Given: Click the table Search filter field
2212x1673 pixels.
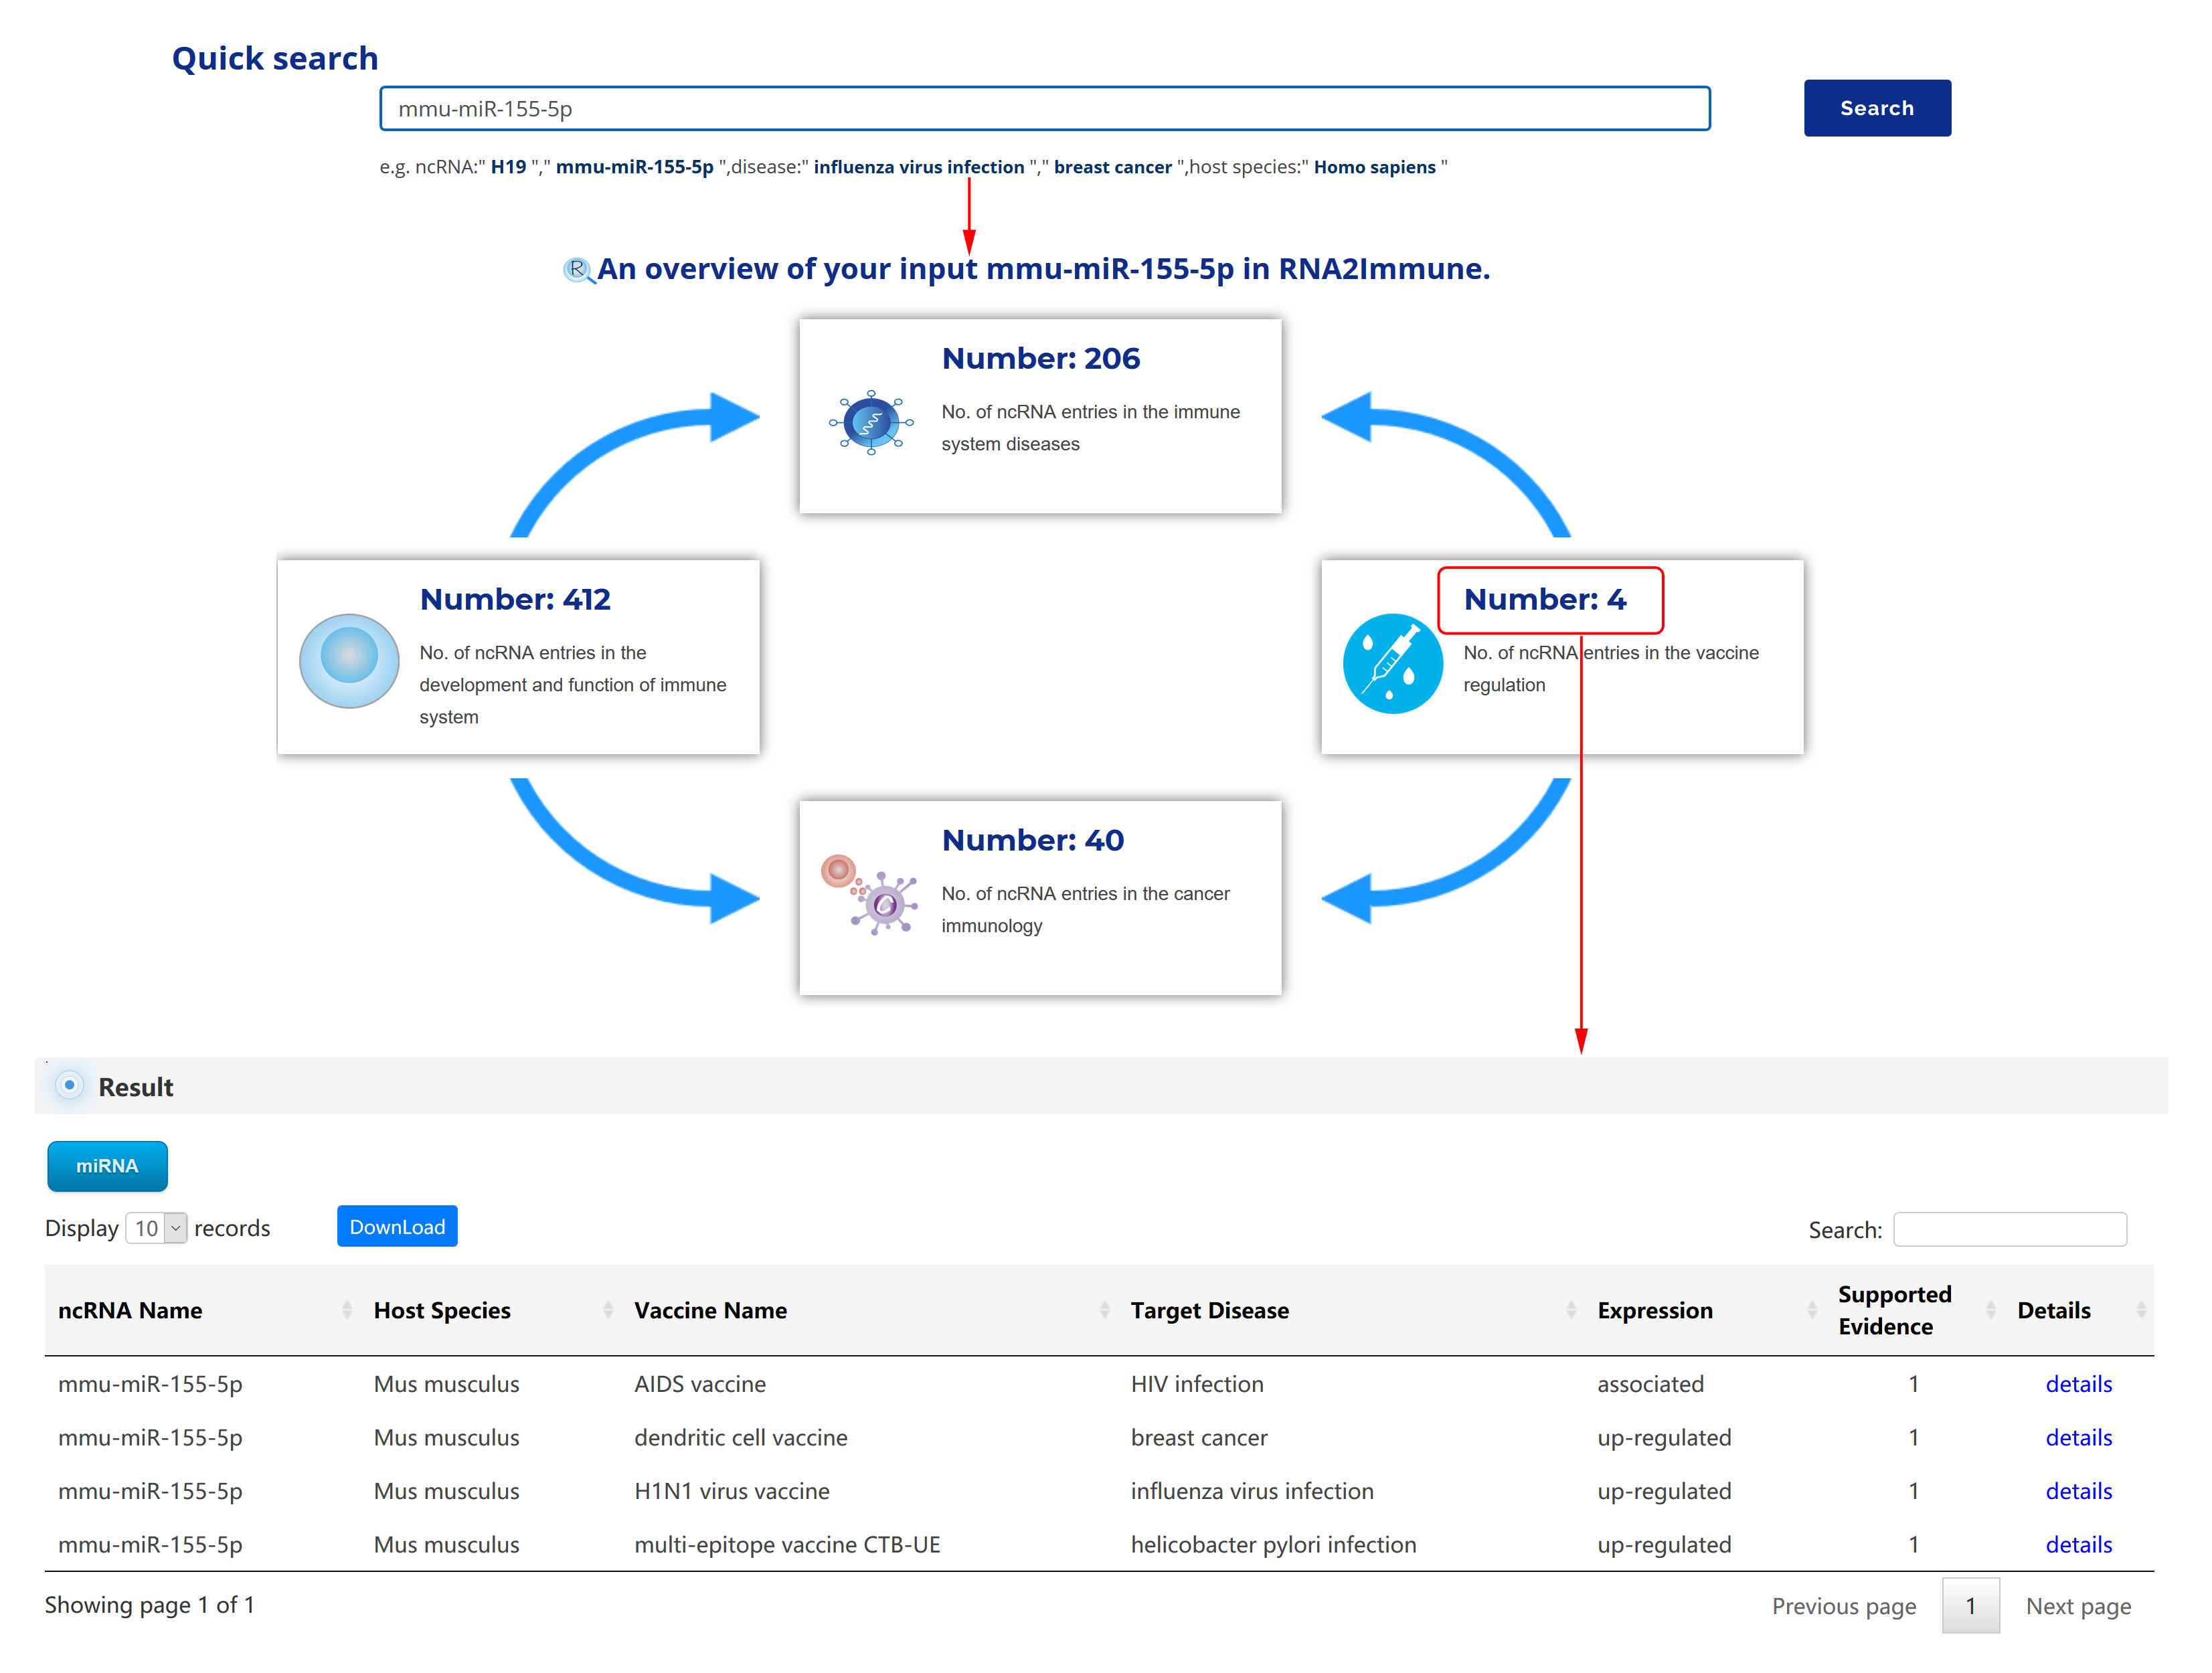Looking at the screenshot, I should 2009,1229.
